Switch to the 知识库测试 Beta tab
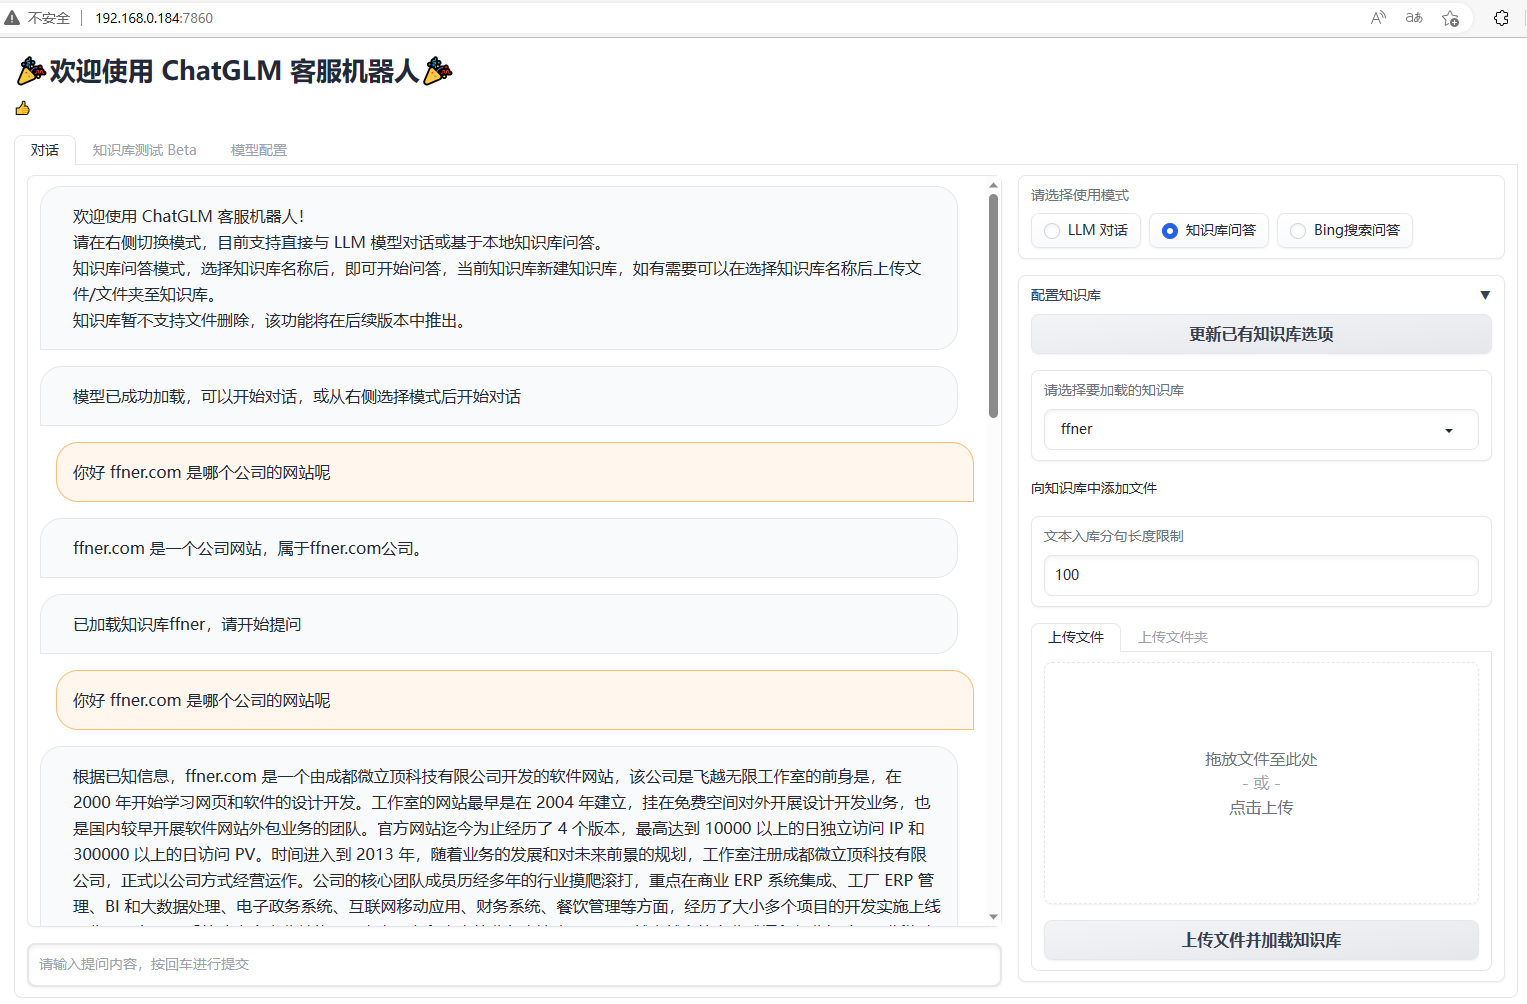The image size is (1527, 1004). click(144, 150)
